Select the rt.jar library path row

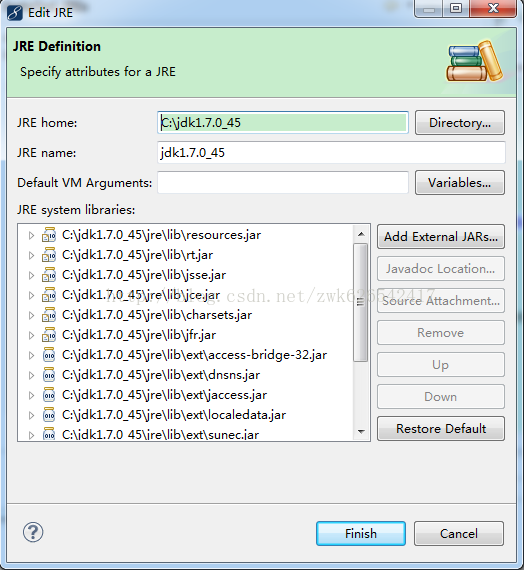(137, 255)
